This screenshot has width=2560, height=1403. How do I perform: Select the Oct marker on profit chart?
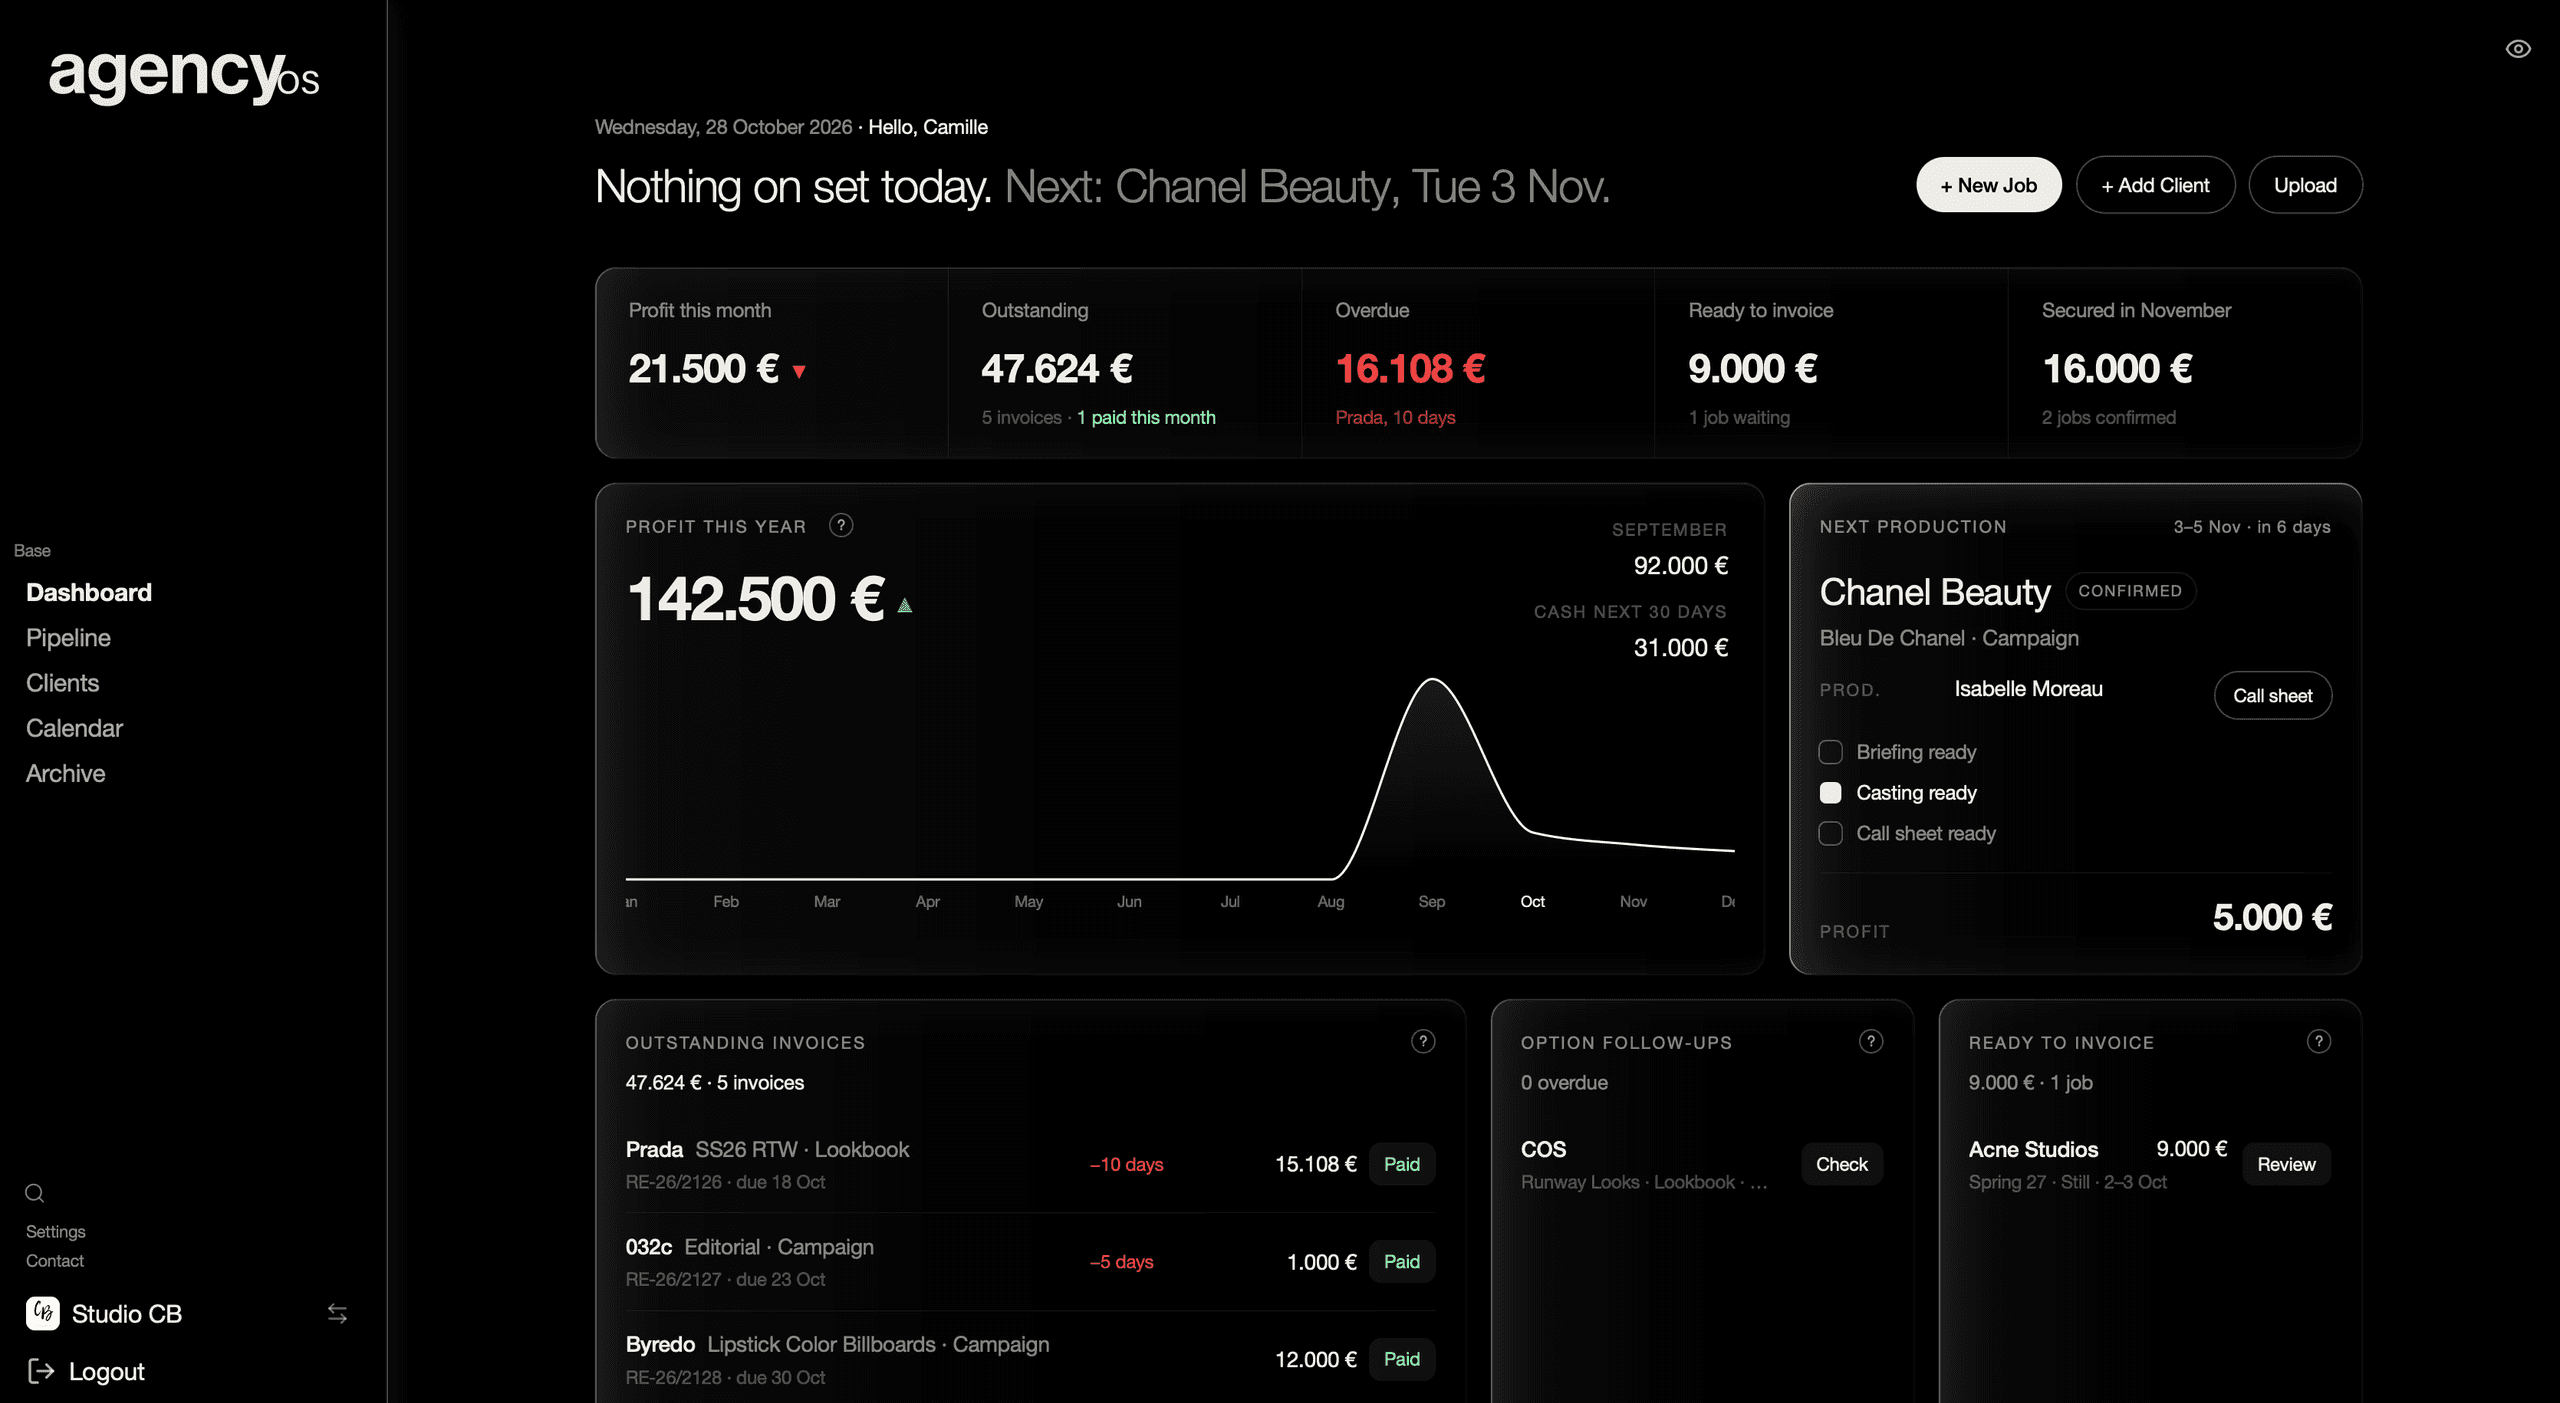click(x=1532, y=902)
